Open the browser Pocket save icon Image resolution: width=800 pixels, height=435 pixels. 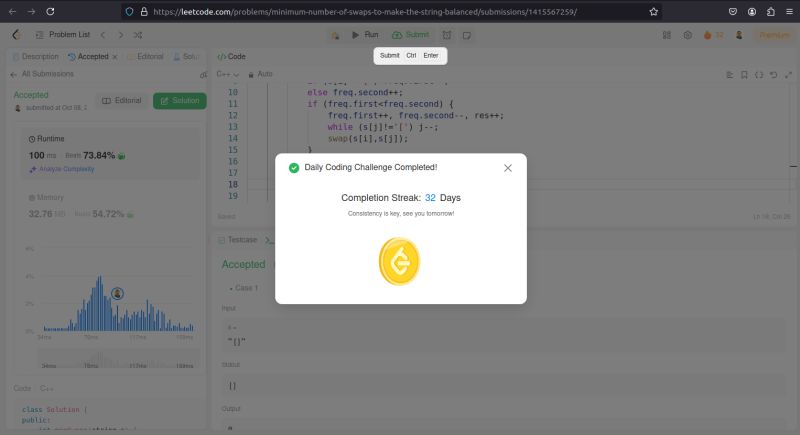click(733, 12)
